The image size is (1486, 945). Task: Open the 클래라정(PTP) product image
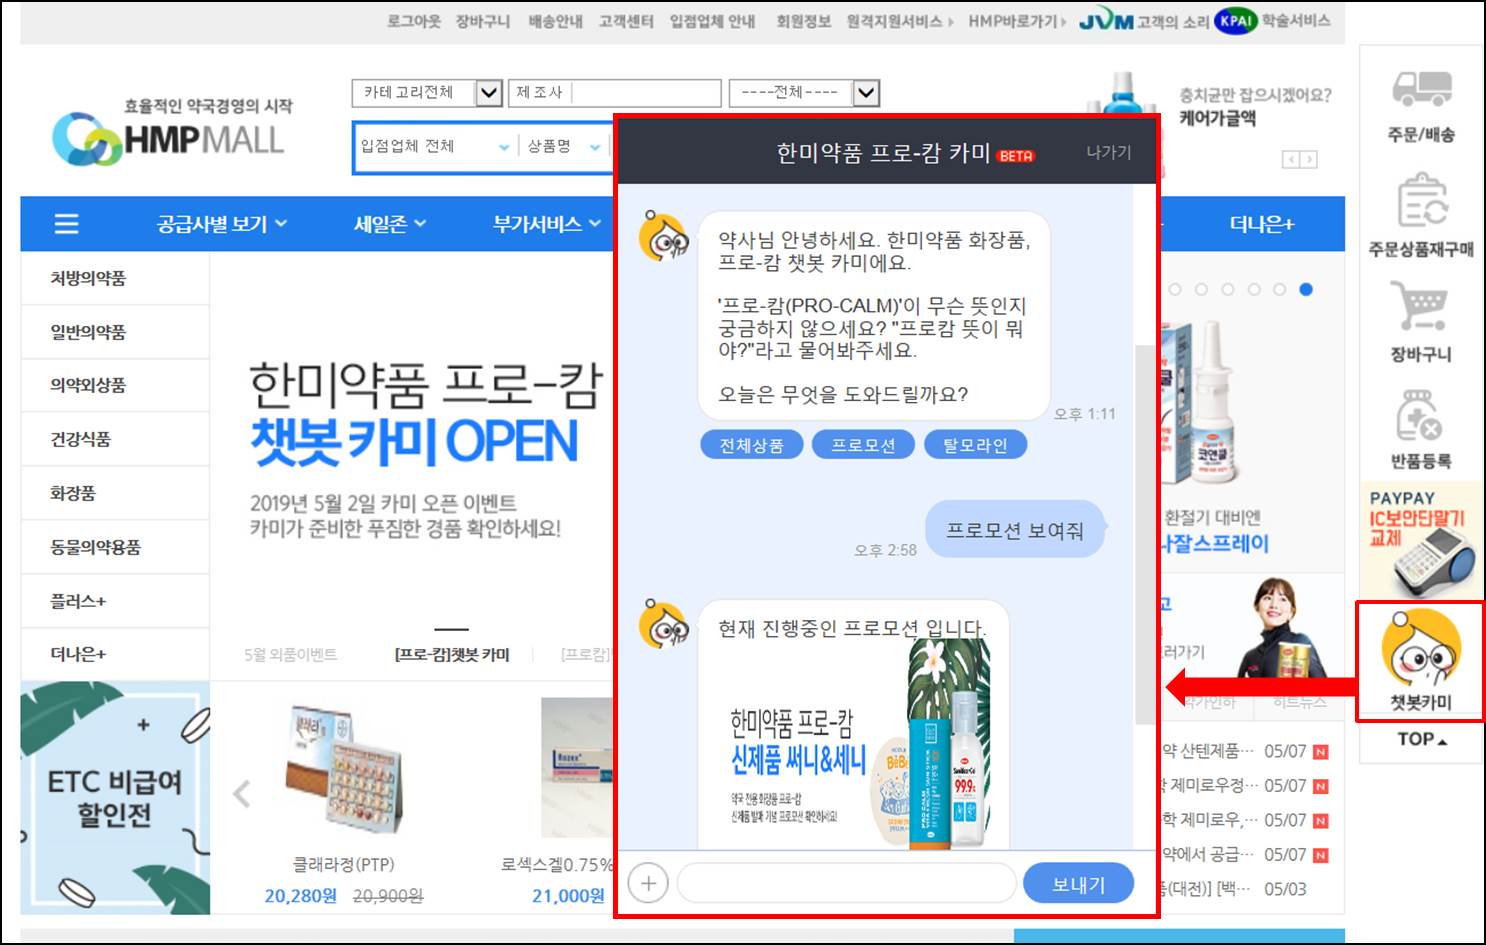pos(343,769)
